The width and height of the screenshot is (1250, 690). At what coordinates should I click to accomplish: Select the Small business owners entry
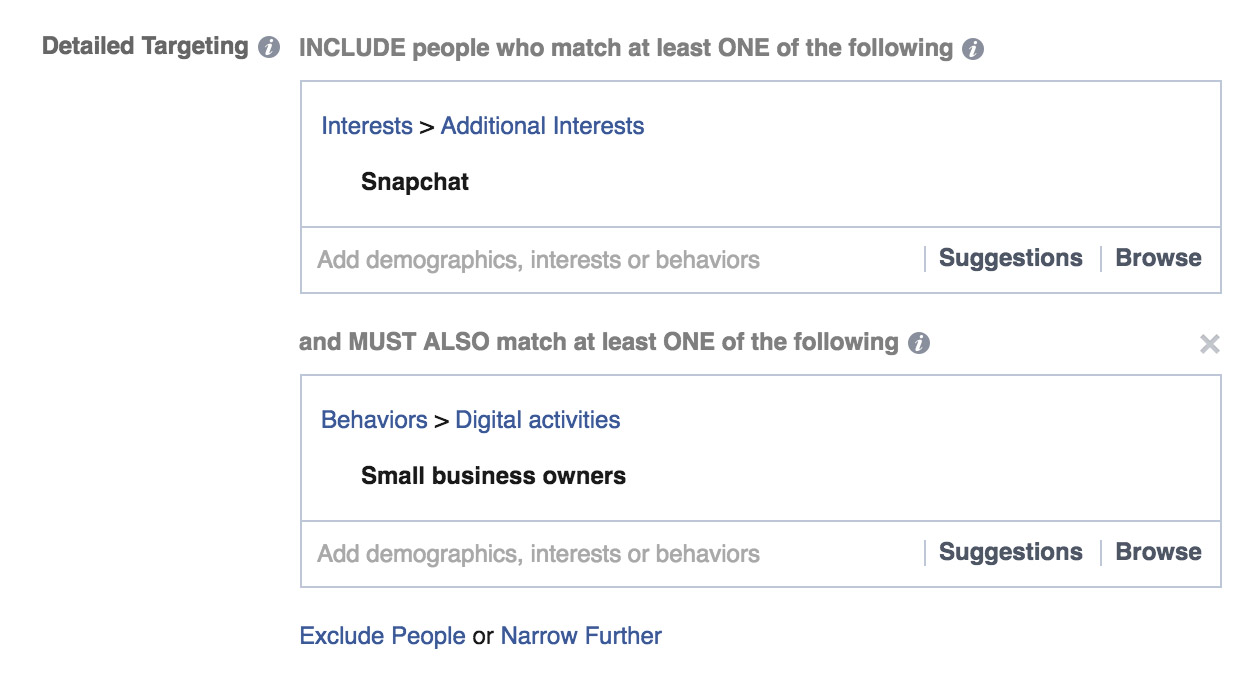[493, 476]
